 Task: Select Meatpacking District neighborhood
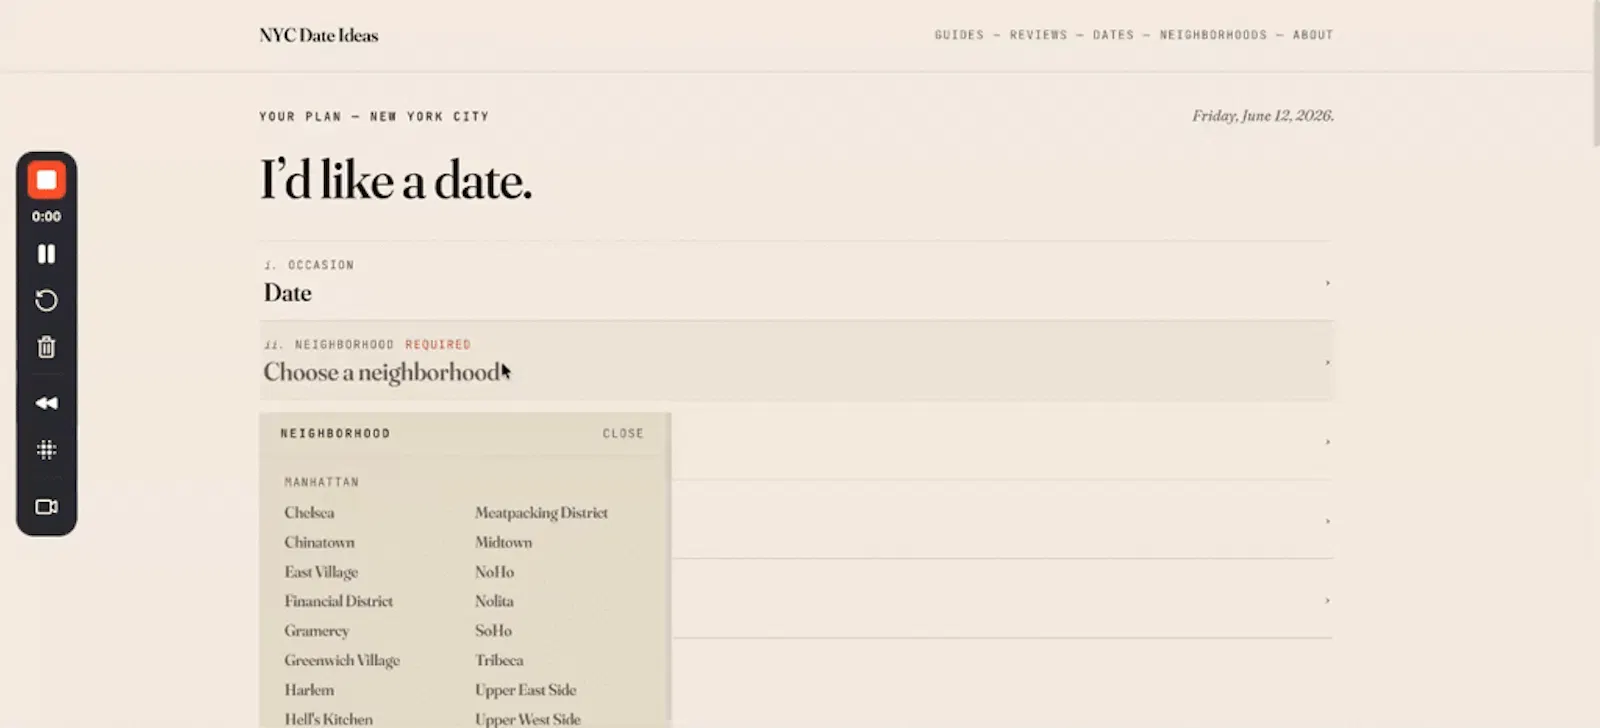coord(541,512)
